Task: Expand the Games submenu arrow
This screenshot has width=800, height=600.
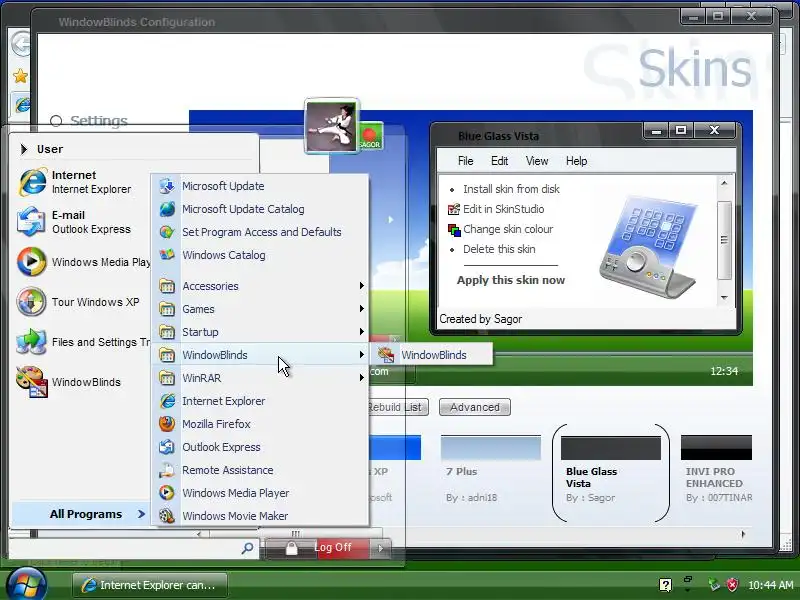Action: tap(361, 309)
